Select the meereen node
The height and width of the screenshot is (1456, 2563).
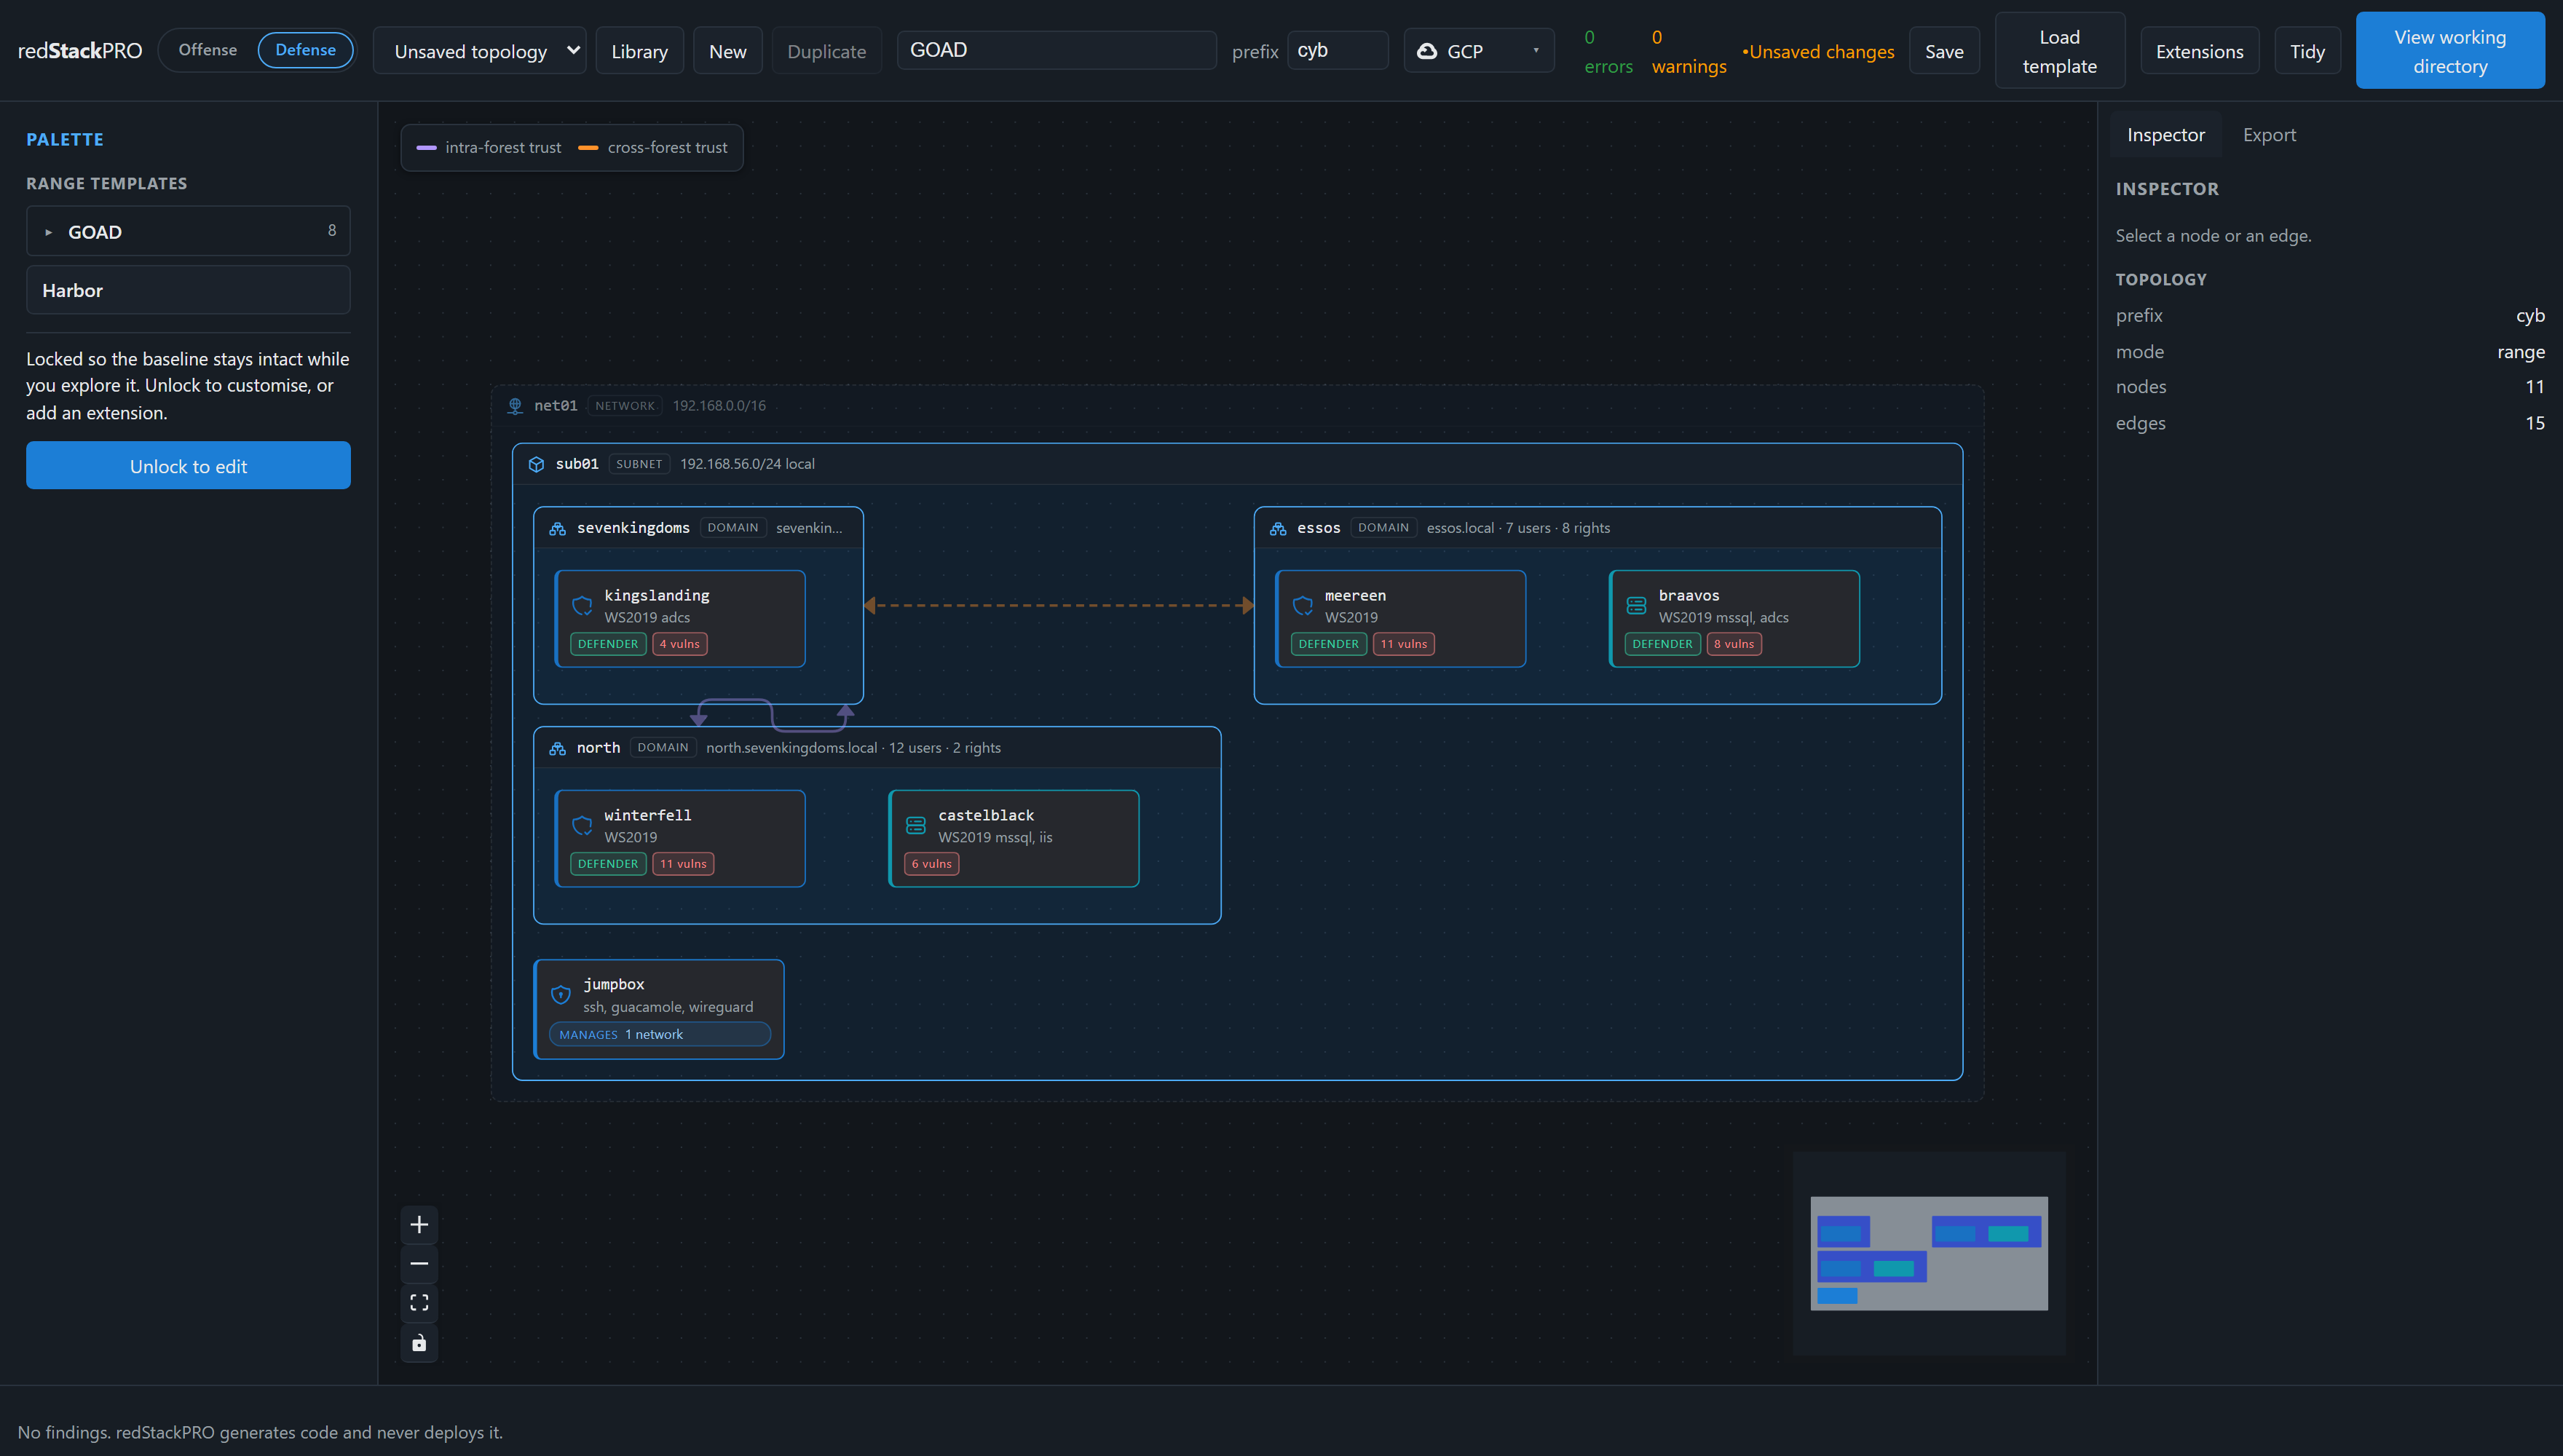tap(1401, 619)
